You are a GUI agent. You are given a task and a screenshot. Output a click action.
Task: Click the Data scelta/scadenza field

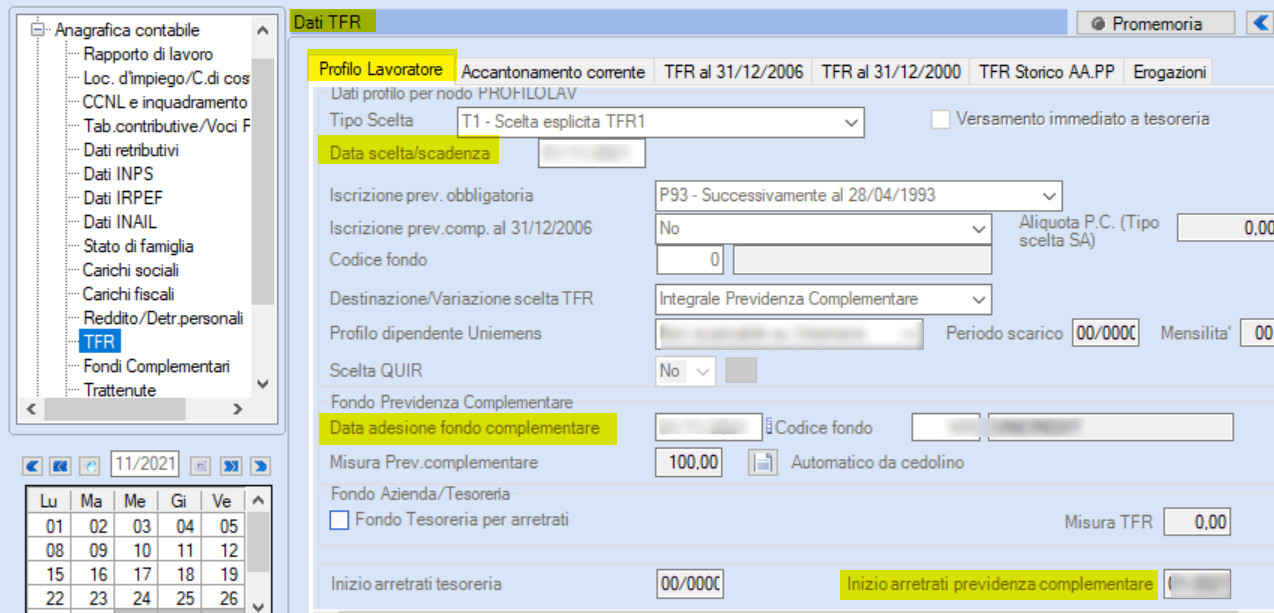591,153
